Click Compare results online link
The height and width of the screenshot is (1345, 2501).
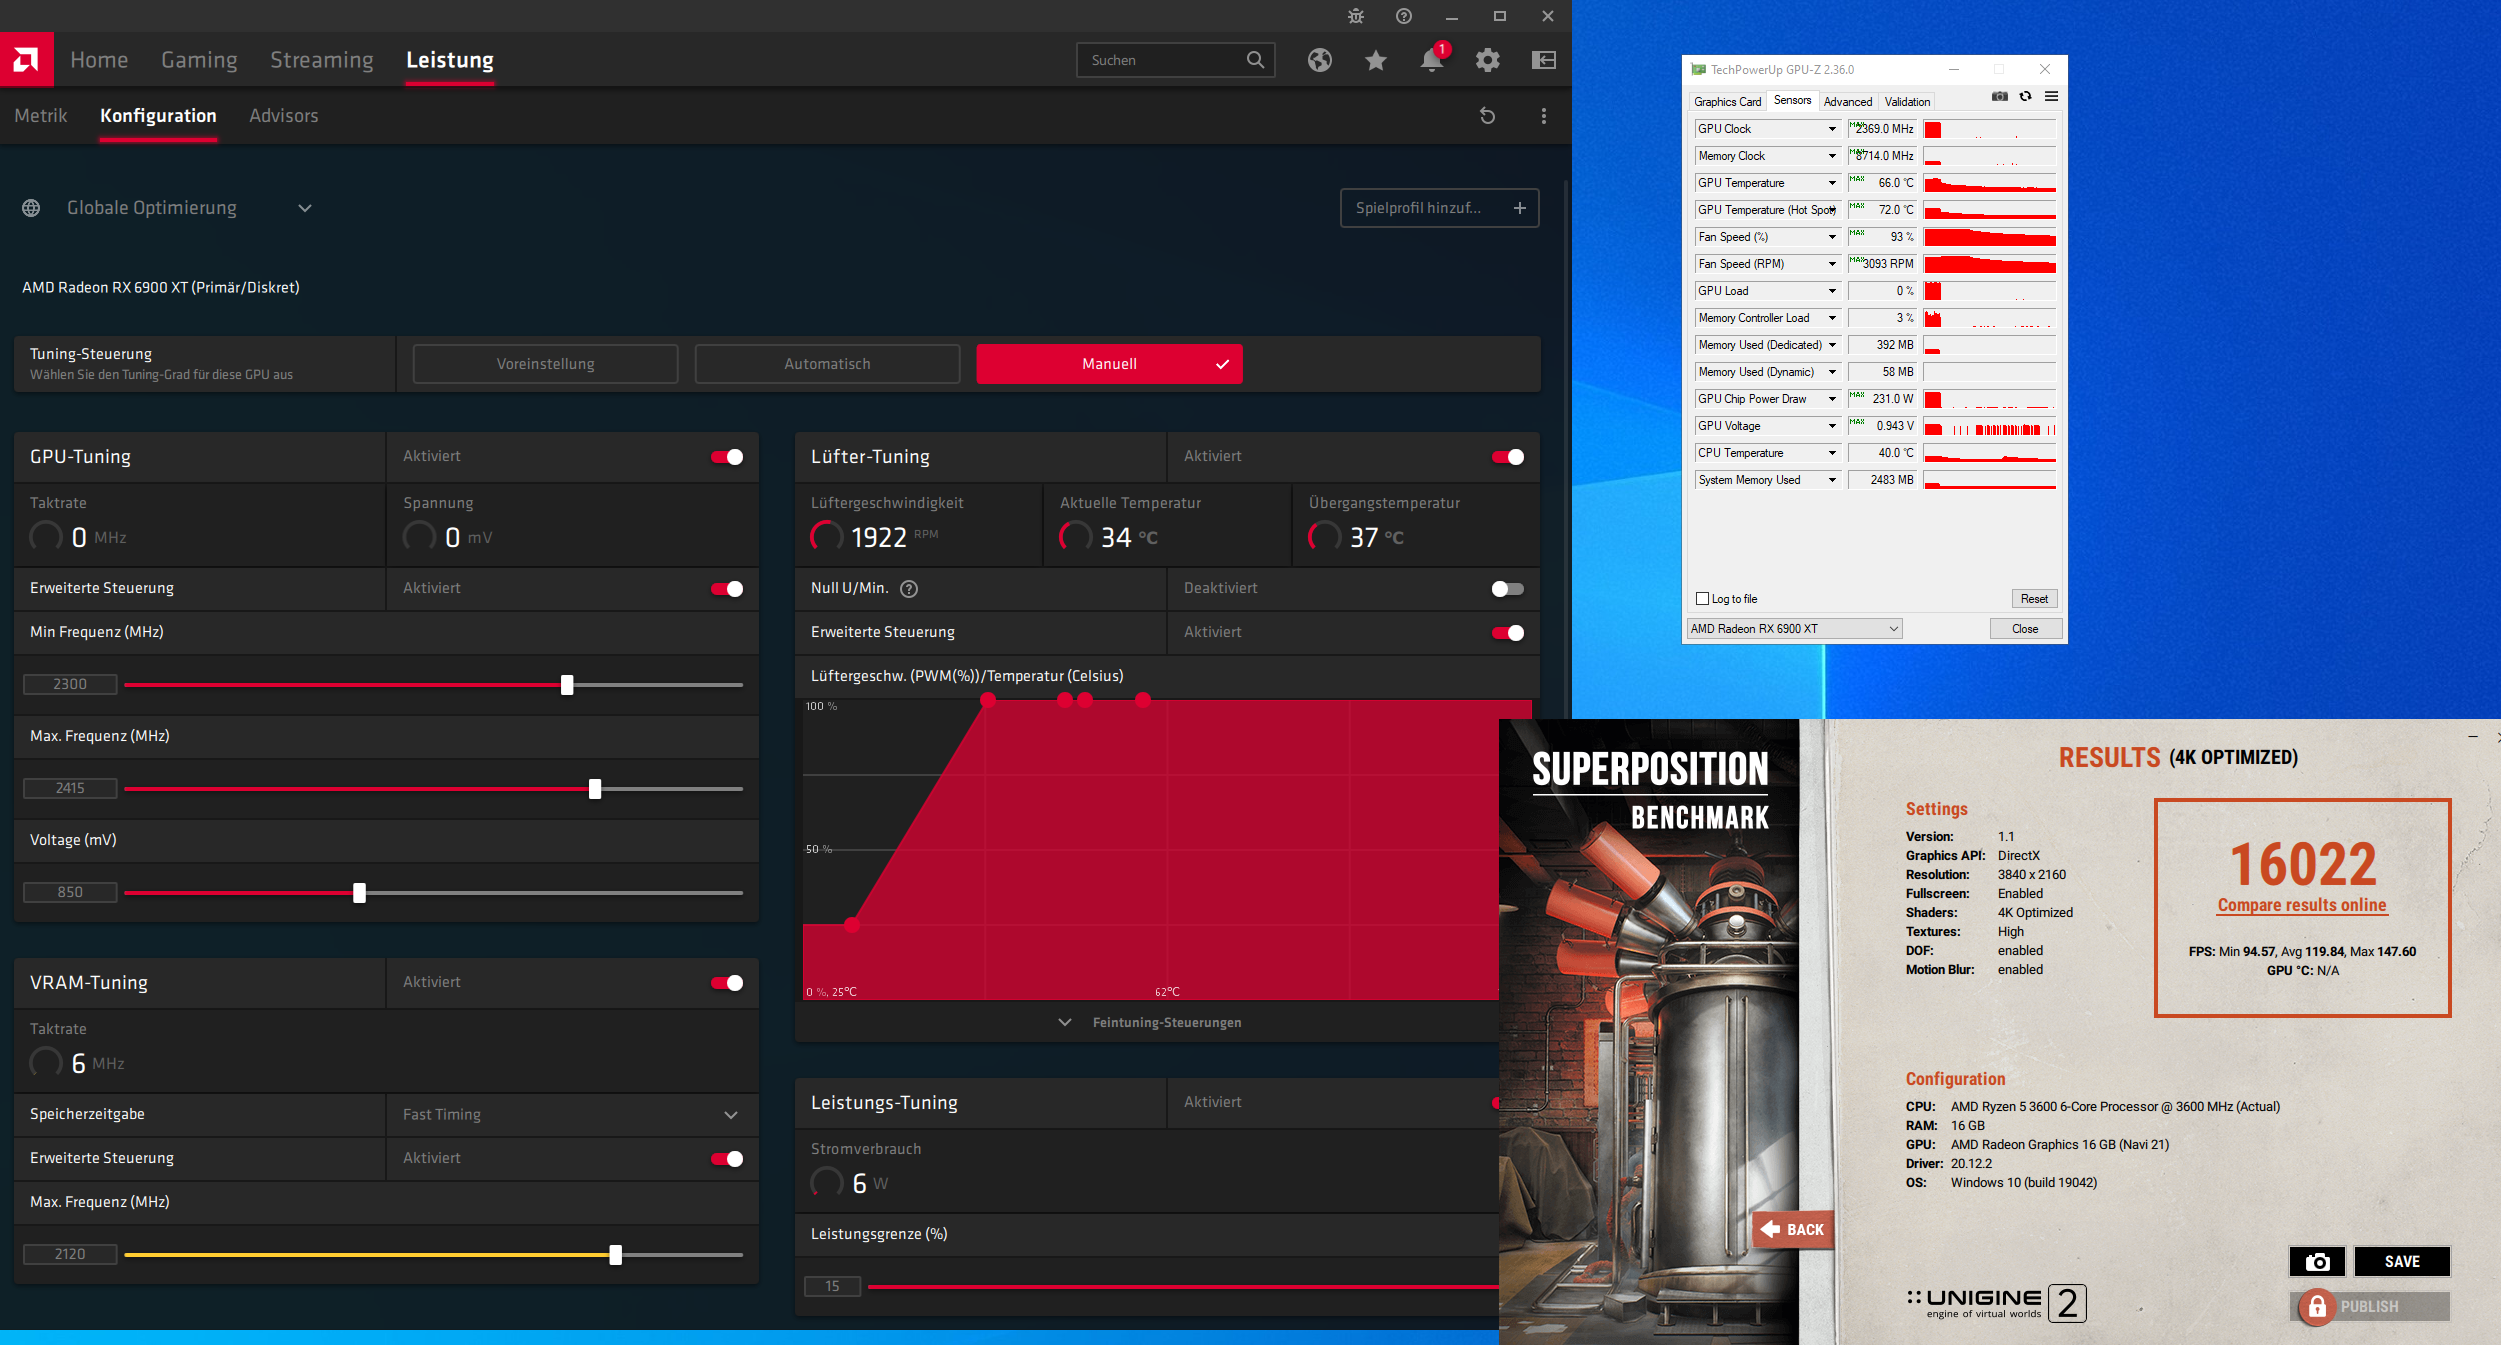(x=2301, y=905)
